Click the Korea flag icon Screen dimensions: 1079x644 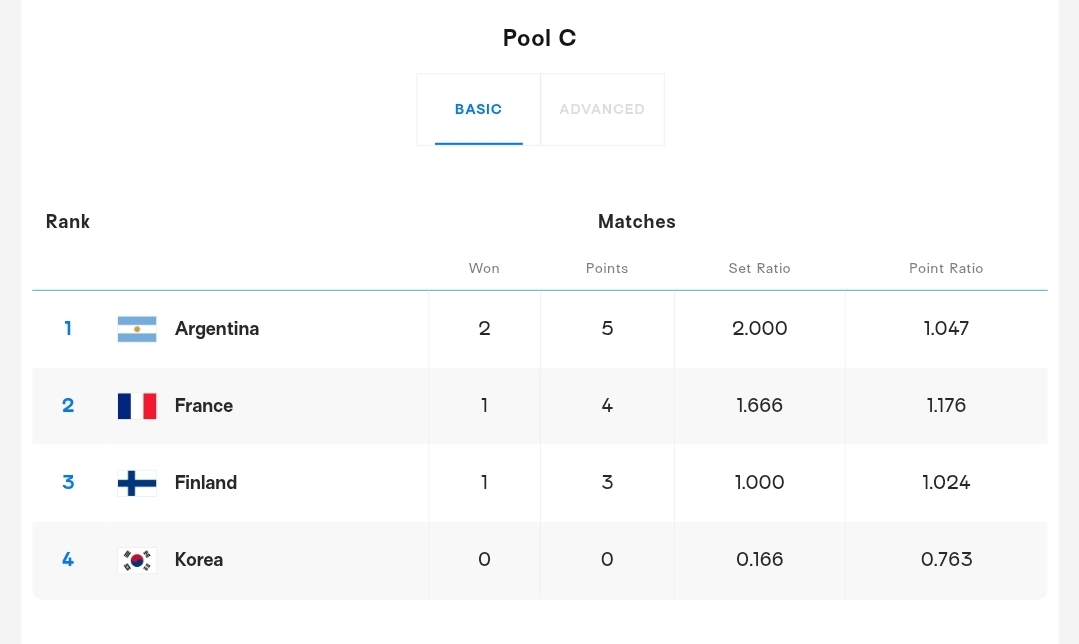point(137,560)
